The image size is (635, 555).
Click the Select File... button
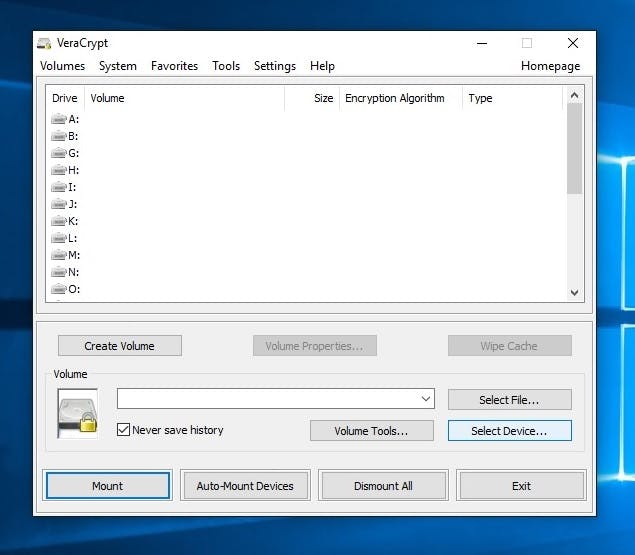pyautogui.click(x=509, y=400)
